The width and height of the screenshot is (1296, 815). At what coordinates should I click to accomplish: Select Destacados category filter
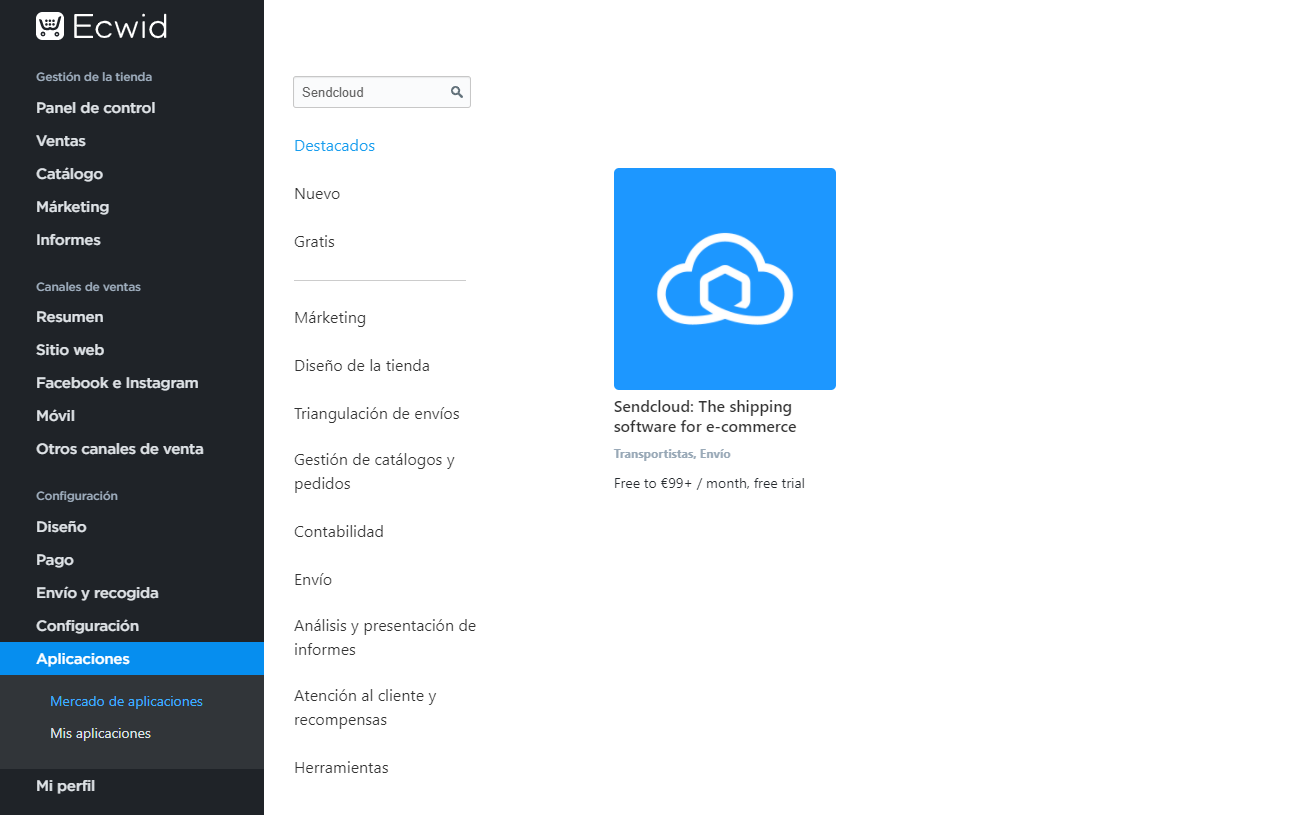click(334, 146)
